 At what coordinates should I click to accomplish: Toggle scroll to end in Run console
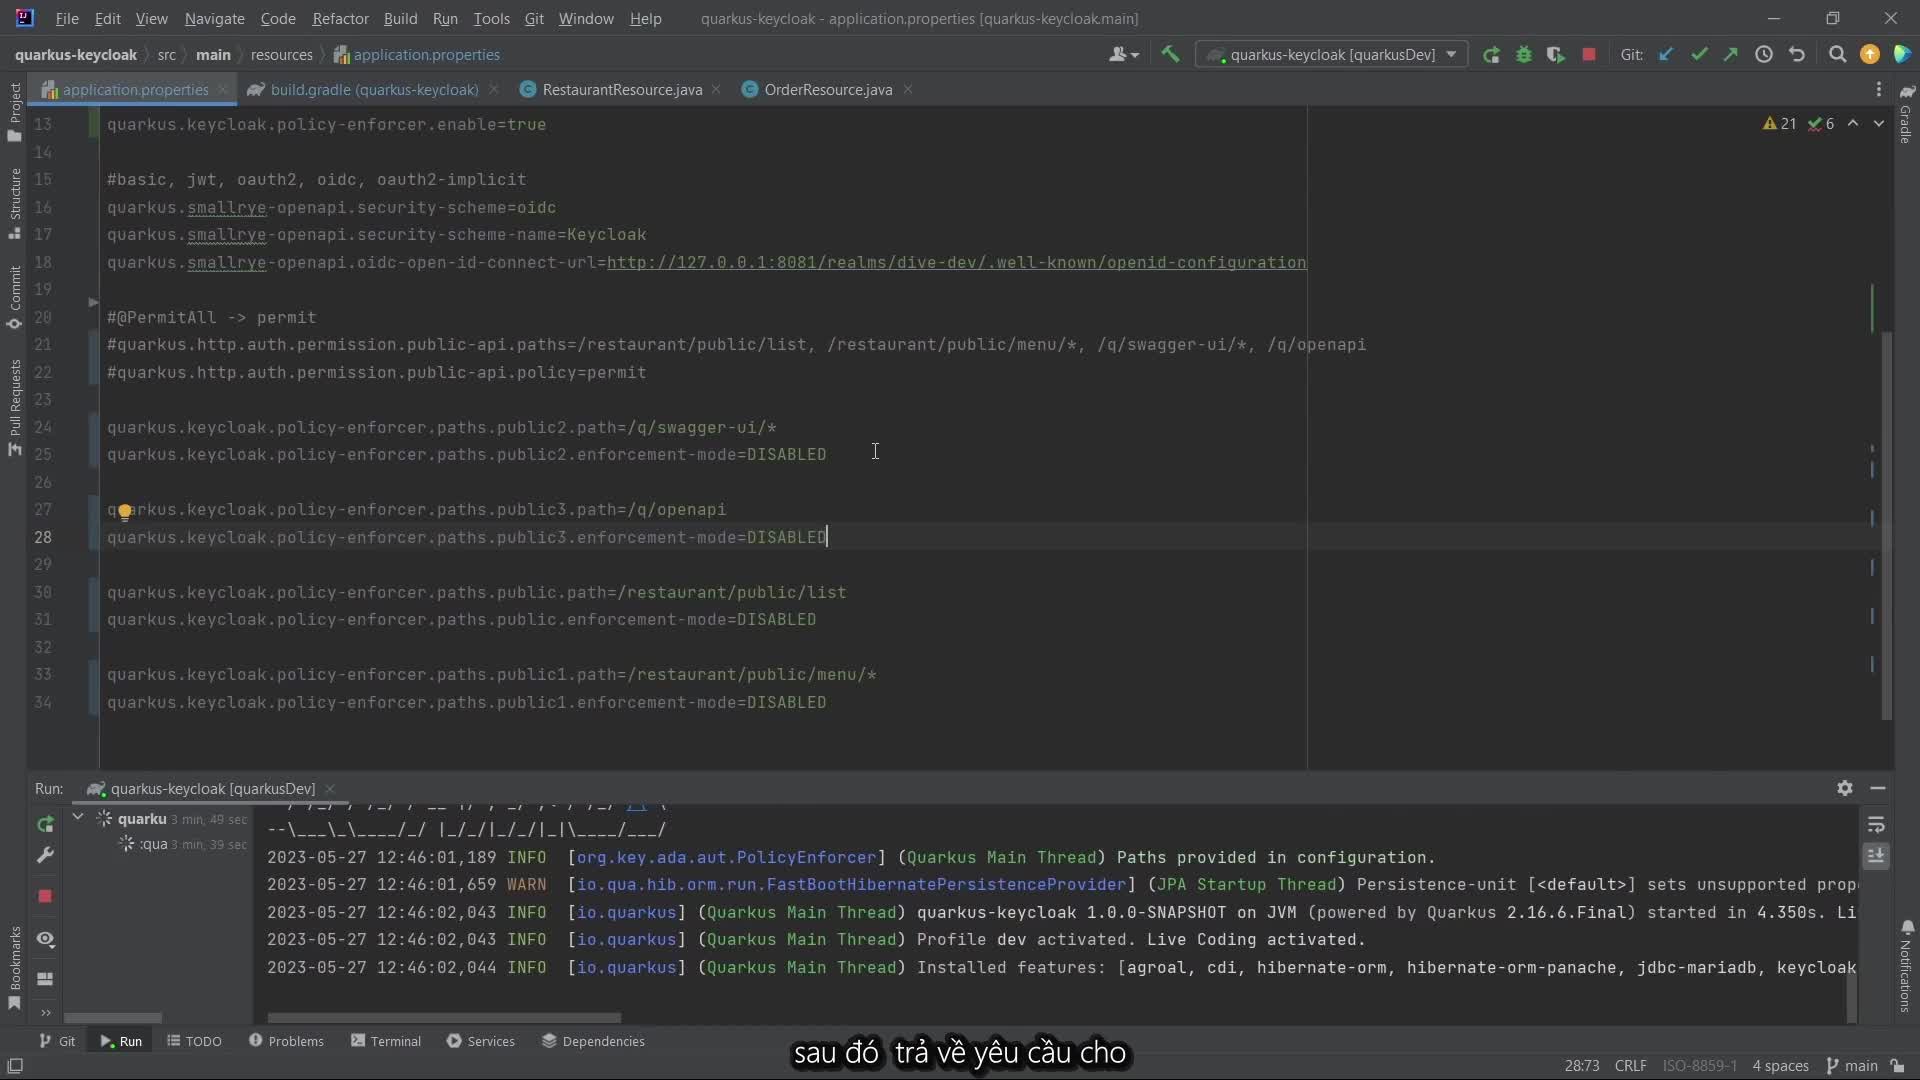click(1876, 857)
